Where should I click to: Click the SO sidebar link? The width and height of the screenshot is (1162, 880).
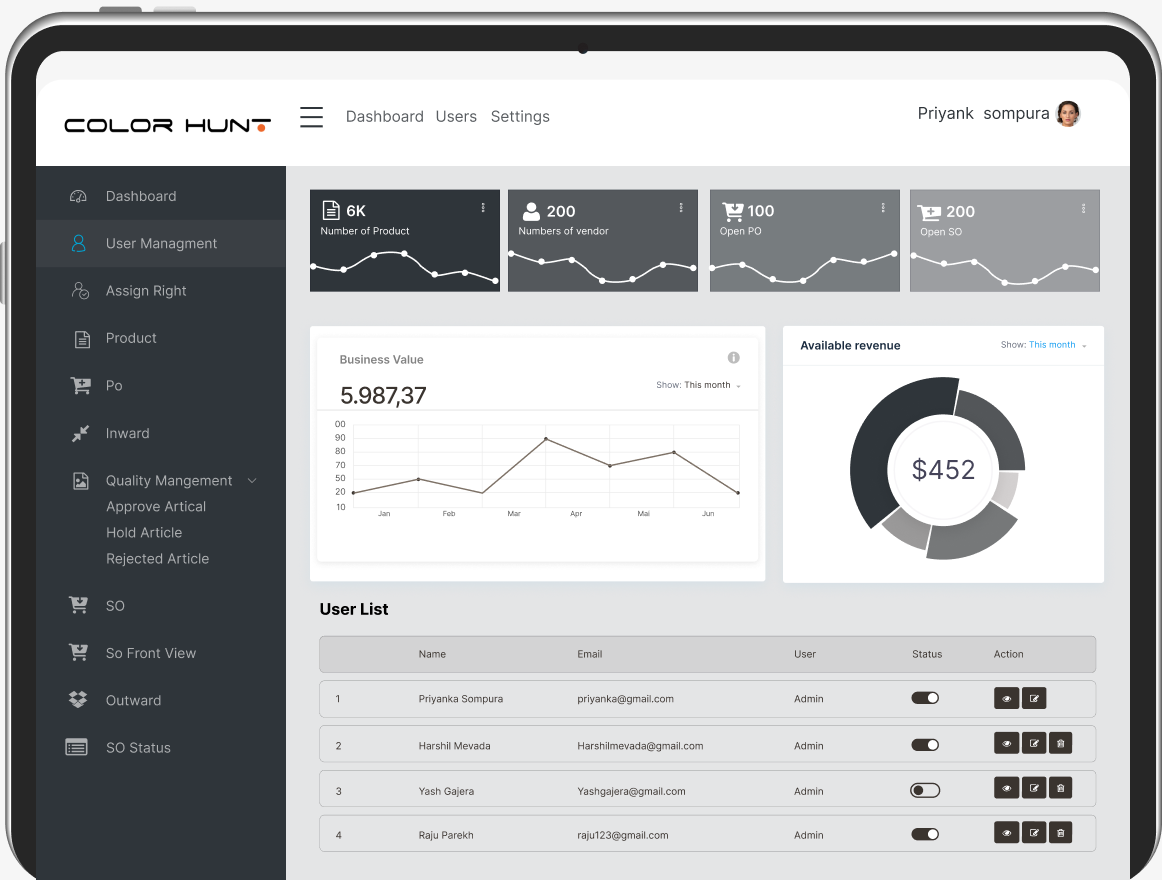coord(115,606)
